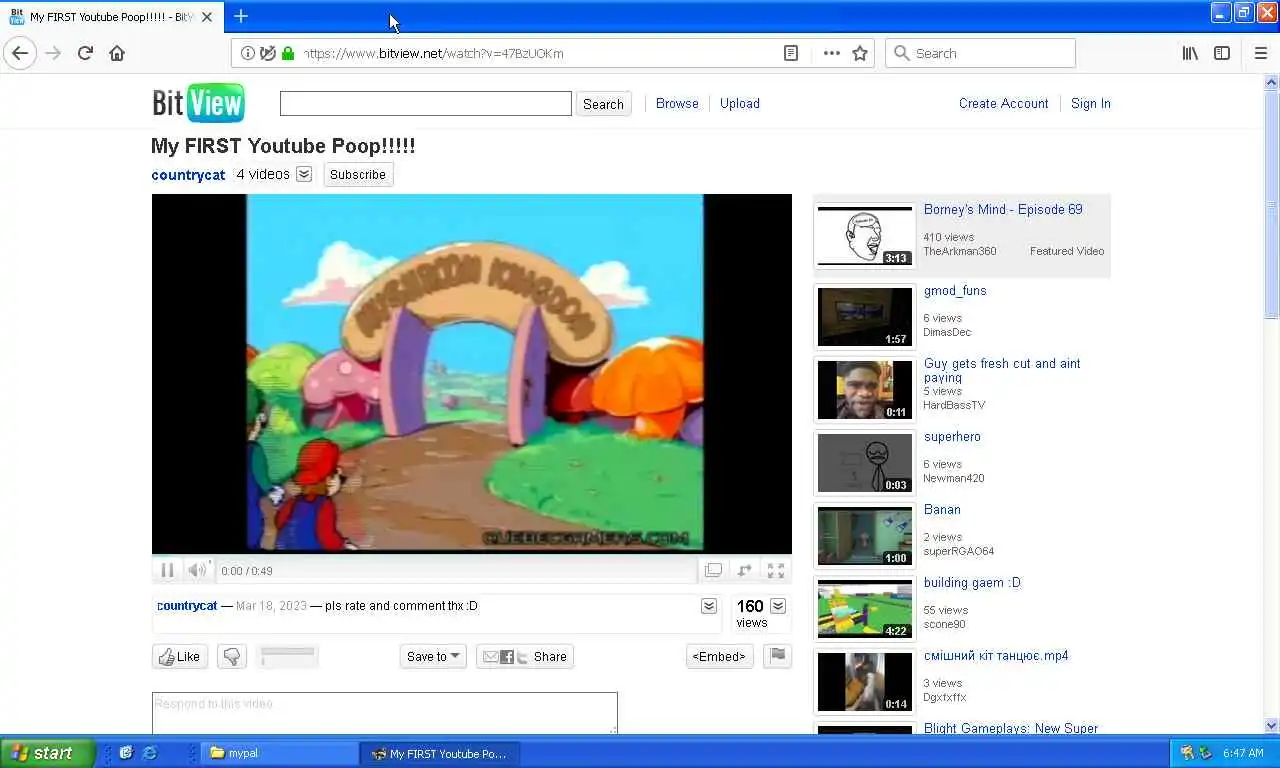1280x768 pixels.
Task: Open the Windows start menu
Action: point(47,753)
